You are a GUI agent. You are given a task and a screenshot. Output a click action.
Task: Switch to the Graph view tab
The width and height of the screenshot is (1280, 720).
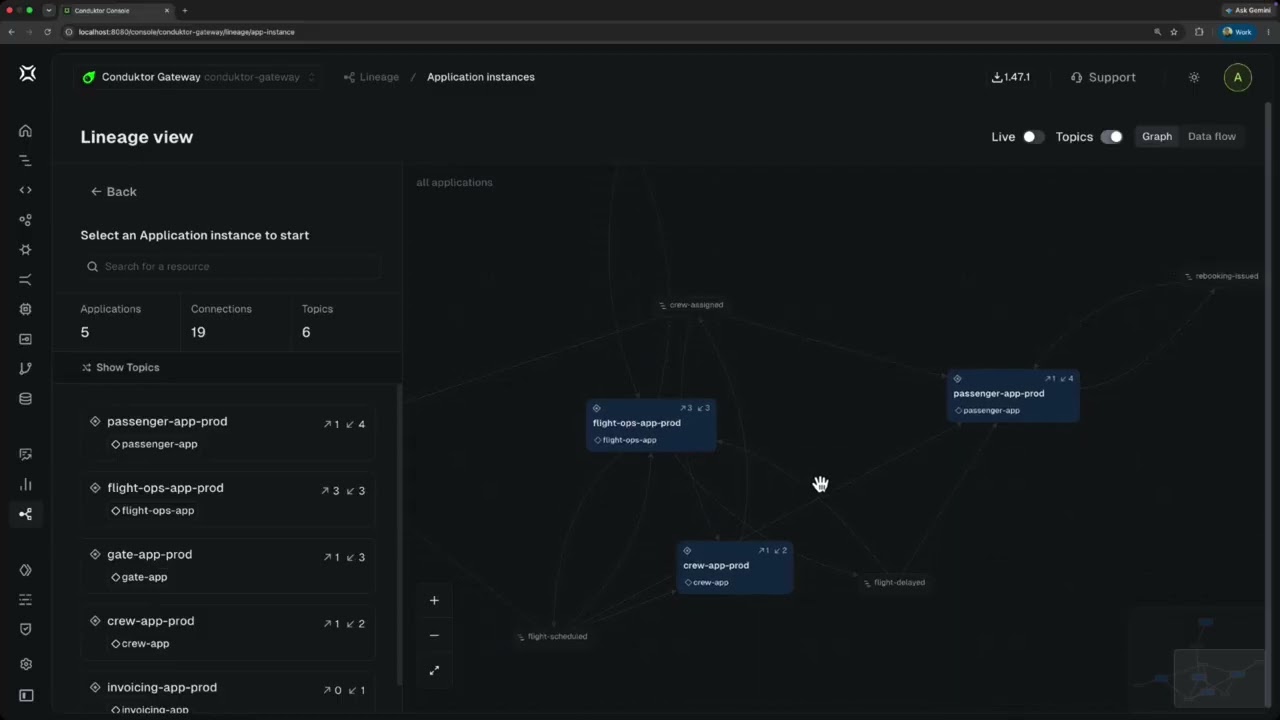(1157, 137)
